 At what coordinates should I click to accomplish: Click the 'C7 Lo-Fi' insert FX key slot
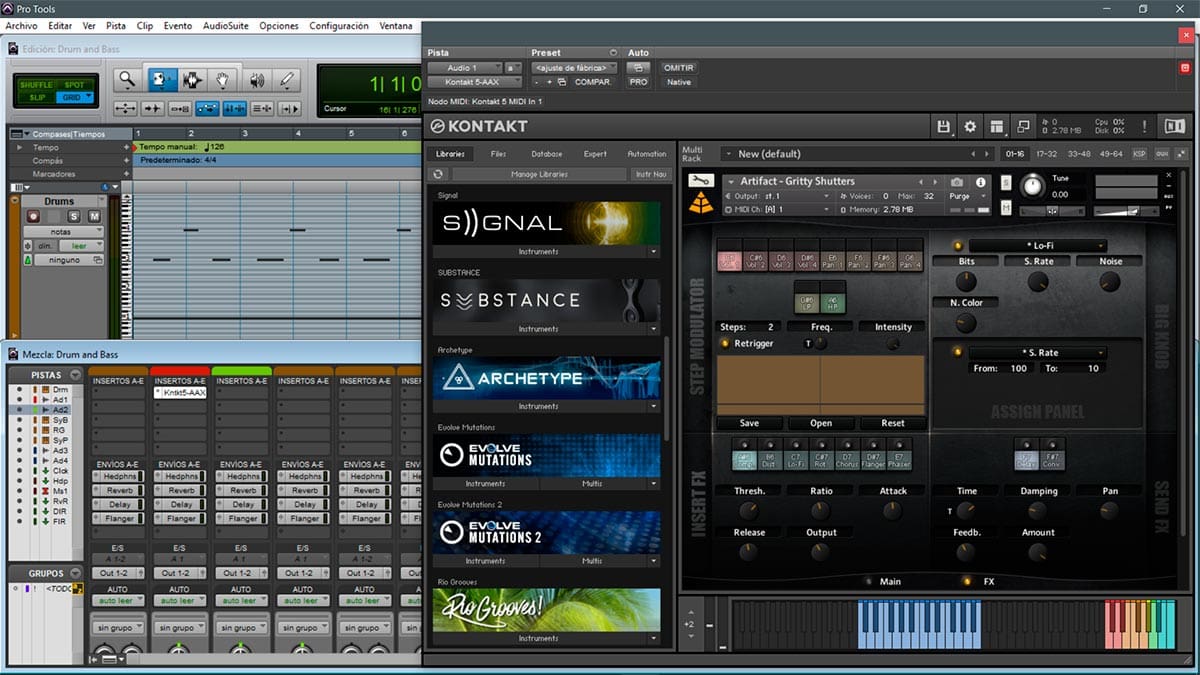tap(796, 452)
